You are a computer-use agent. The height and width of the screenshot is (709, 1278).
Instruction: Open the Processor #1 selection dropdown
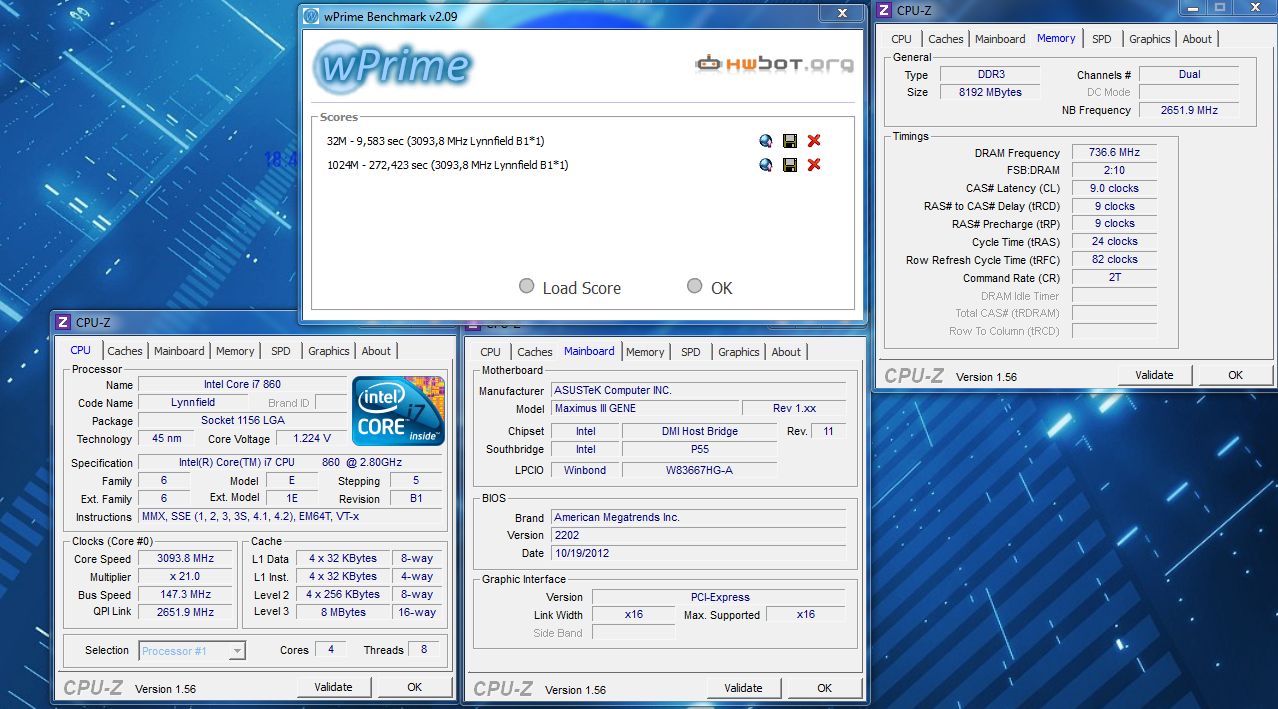192,651
